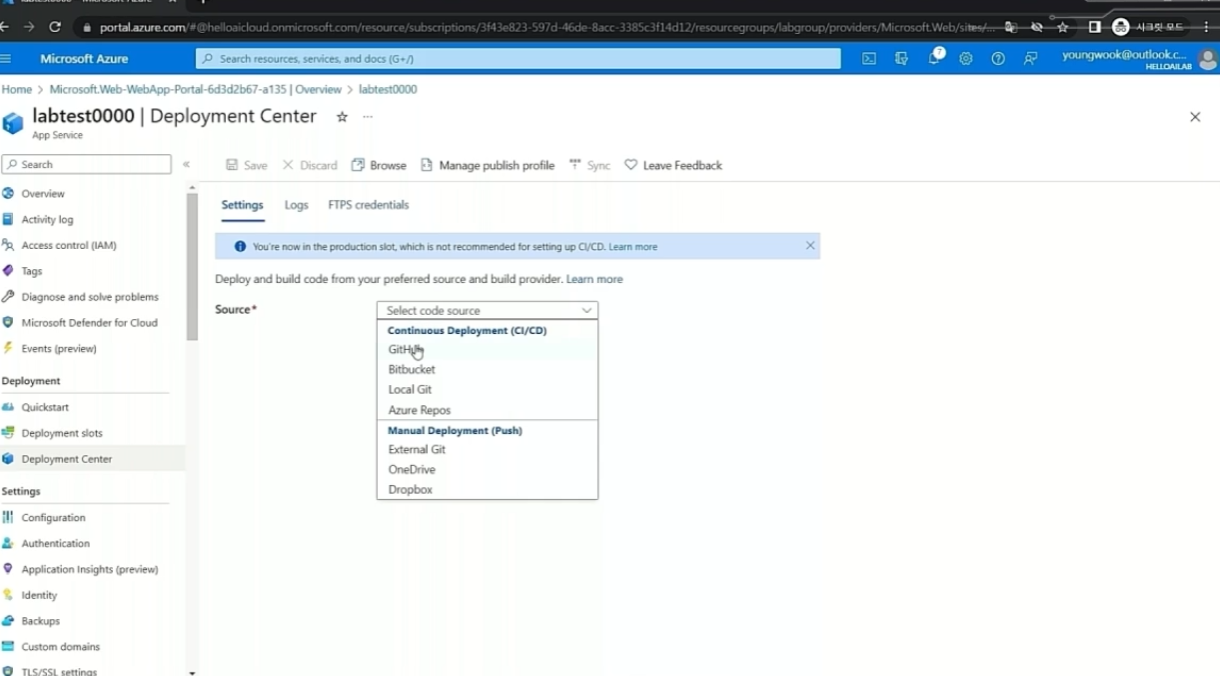This screenshot has width=1220, height=676.
Task: Expand the Select code source dropdown
Action: 487,311
